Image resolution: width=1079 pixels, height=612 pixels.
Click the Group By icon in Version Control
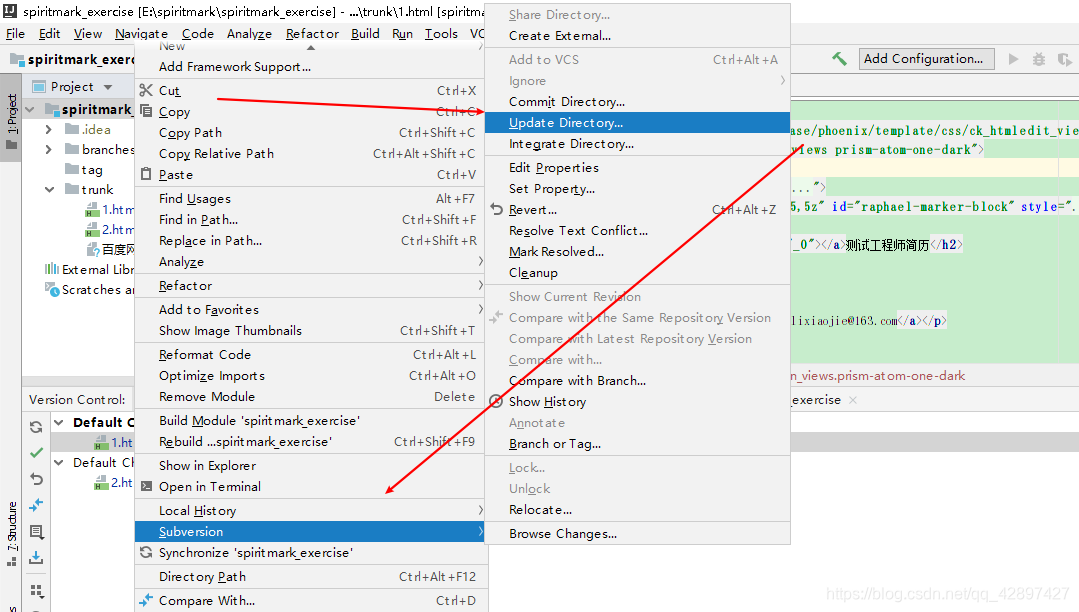pos(36,591)
